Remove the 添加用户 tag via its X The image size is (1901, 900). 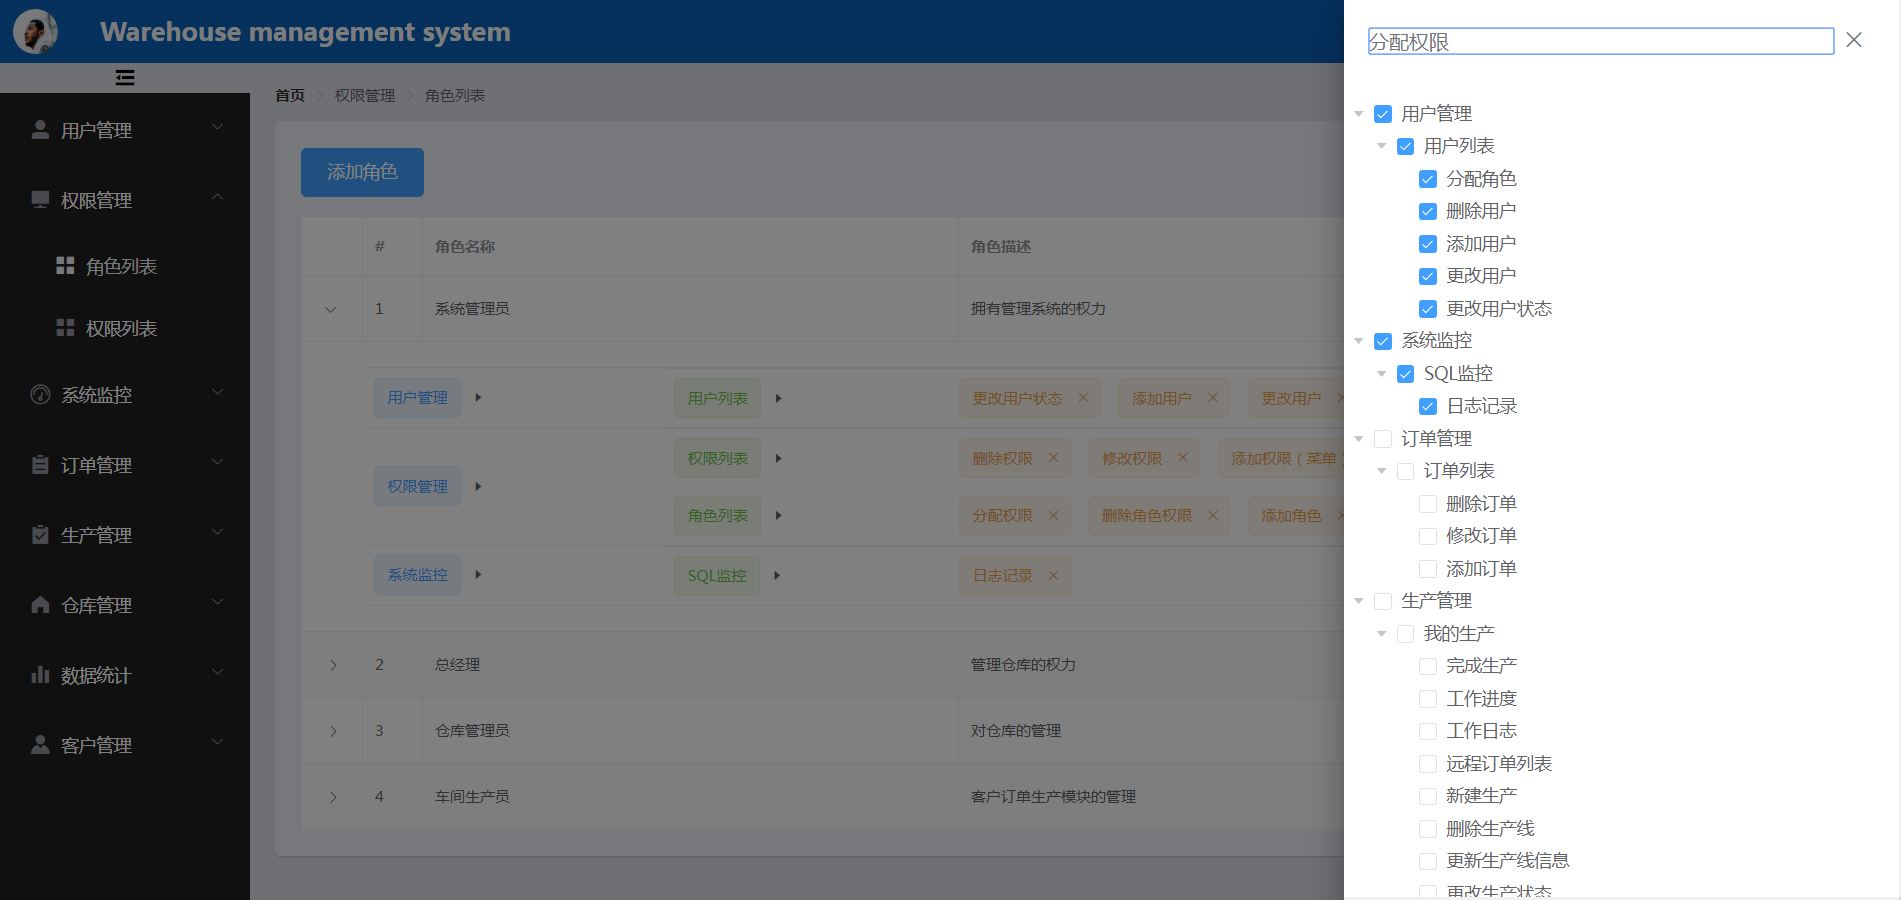(x=1213, y=398)
